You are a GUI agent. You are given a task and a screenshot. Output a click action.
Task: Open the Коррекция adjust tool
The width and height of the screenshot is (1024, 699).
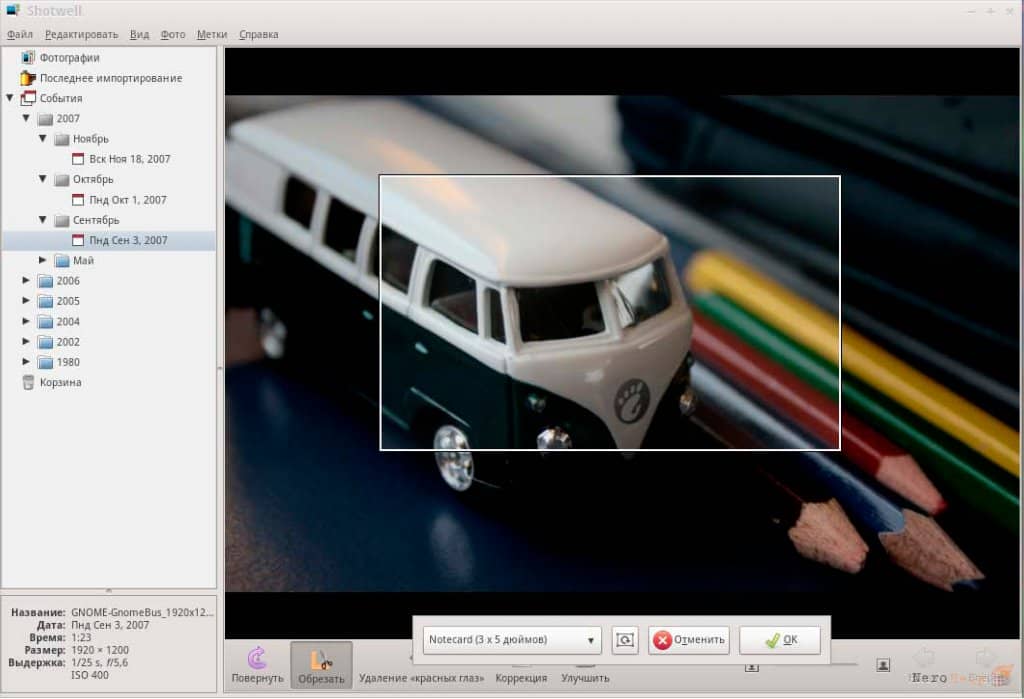(521, 677)
